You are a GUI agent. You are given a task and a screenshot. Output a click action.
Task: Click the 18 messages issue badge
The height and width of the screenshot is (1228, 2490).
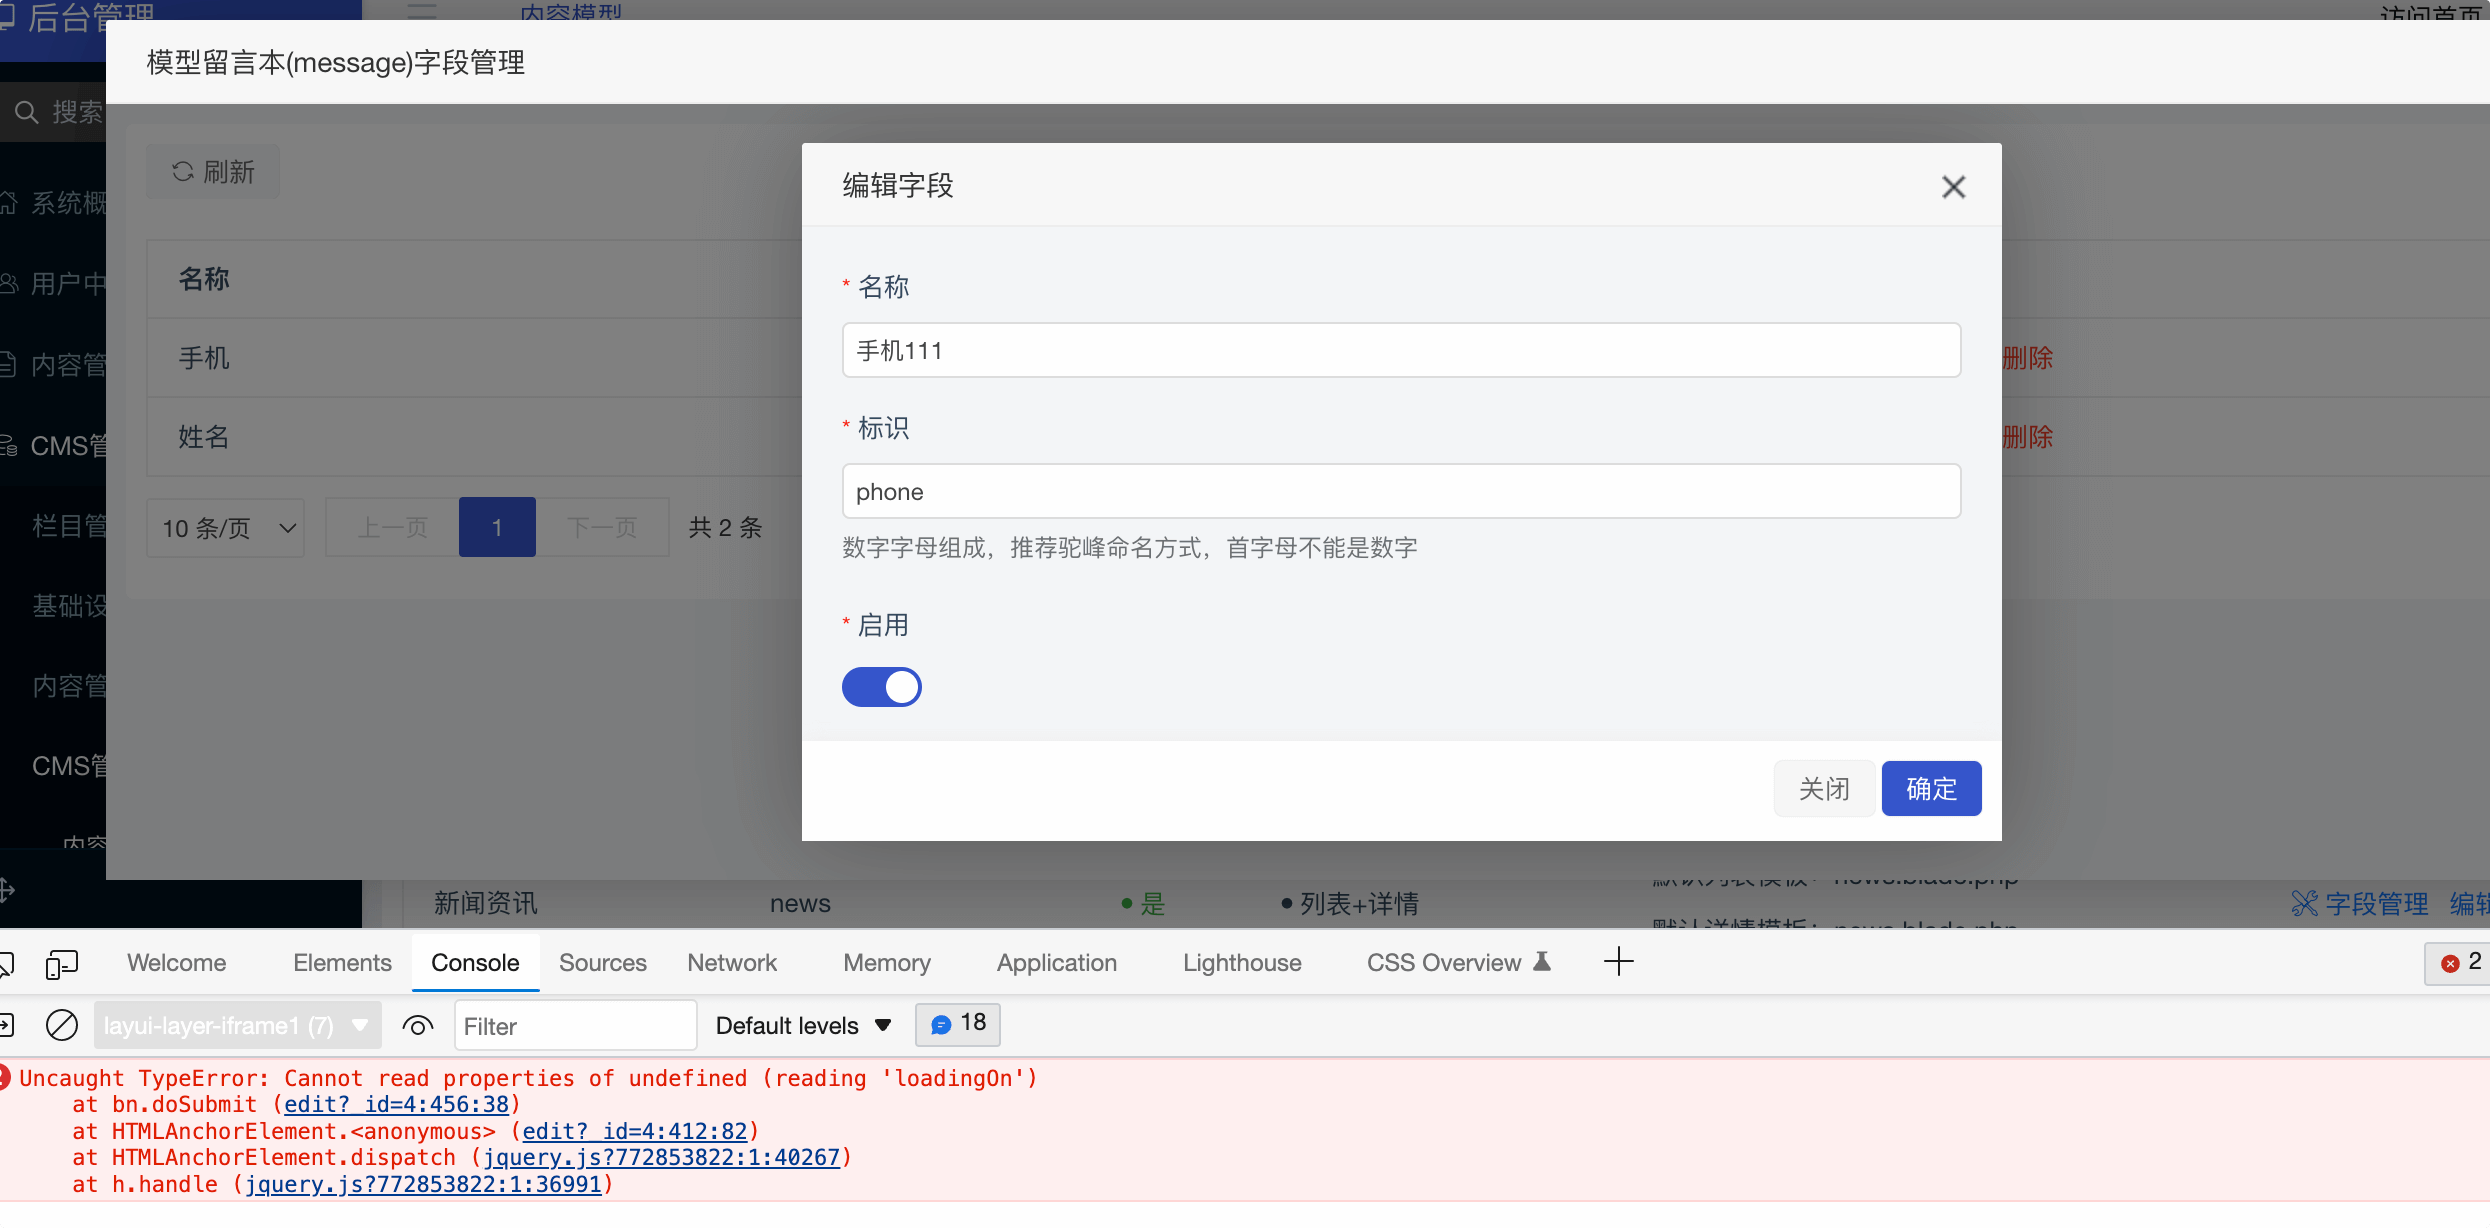958,1024
